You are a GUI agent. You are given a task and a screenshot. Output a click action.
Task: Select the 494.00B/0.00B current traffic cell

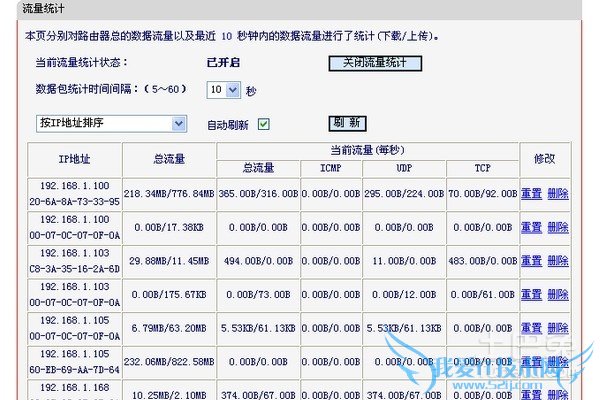(x=258, y=261)
